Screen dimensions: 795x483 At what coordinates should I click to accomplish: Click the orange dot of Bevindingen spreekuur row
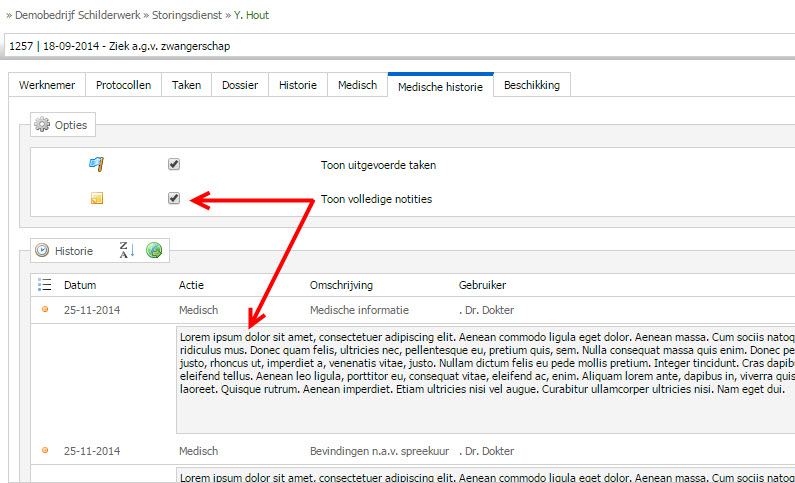45,450
